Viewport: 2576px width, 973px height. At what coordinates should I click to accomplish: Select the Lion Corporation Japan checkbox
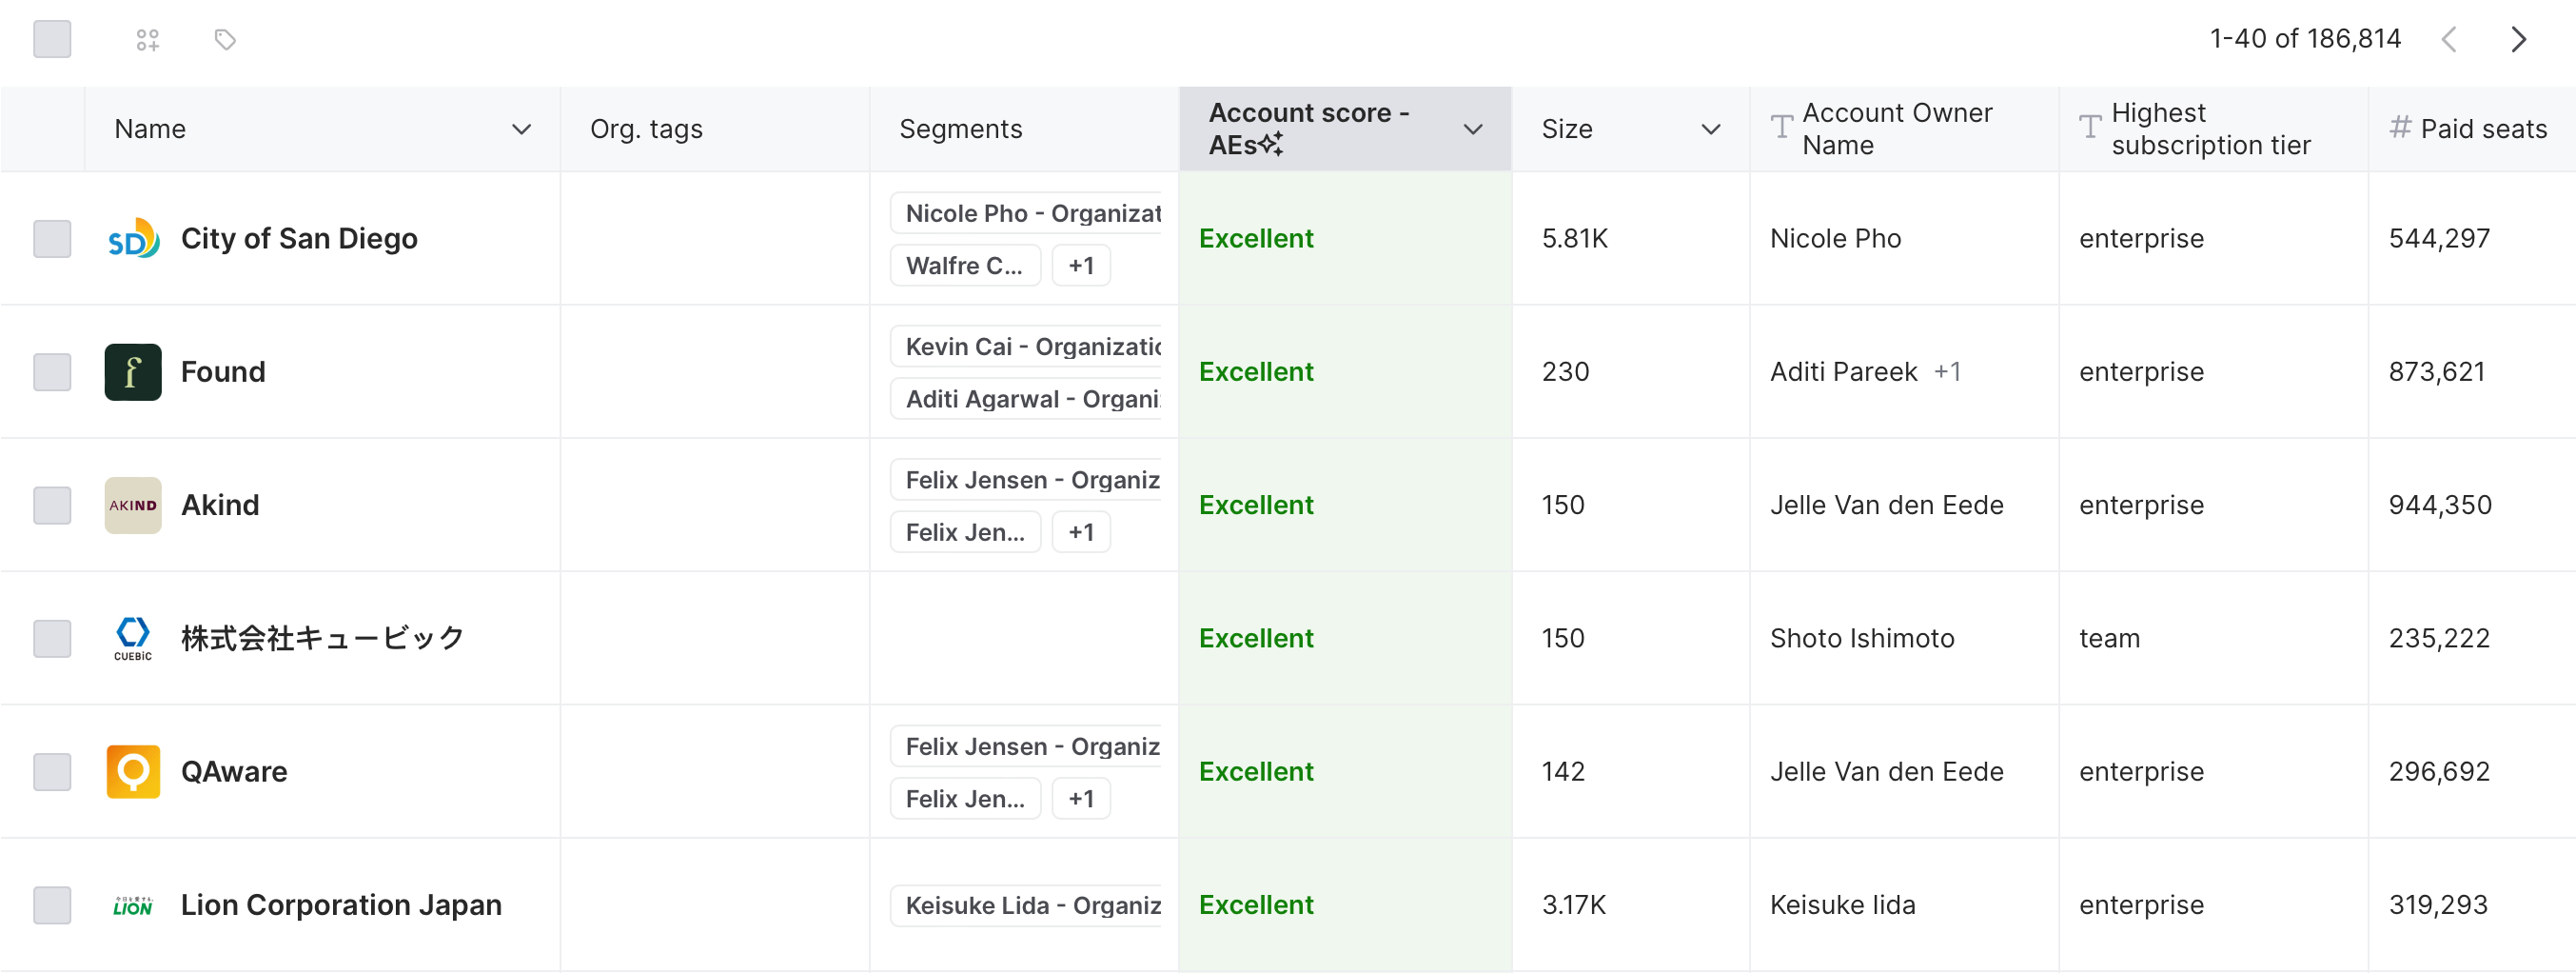click(x=52, y=905)
